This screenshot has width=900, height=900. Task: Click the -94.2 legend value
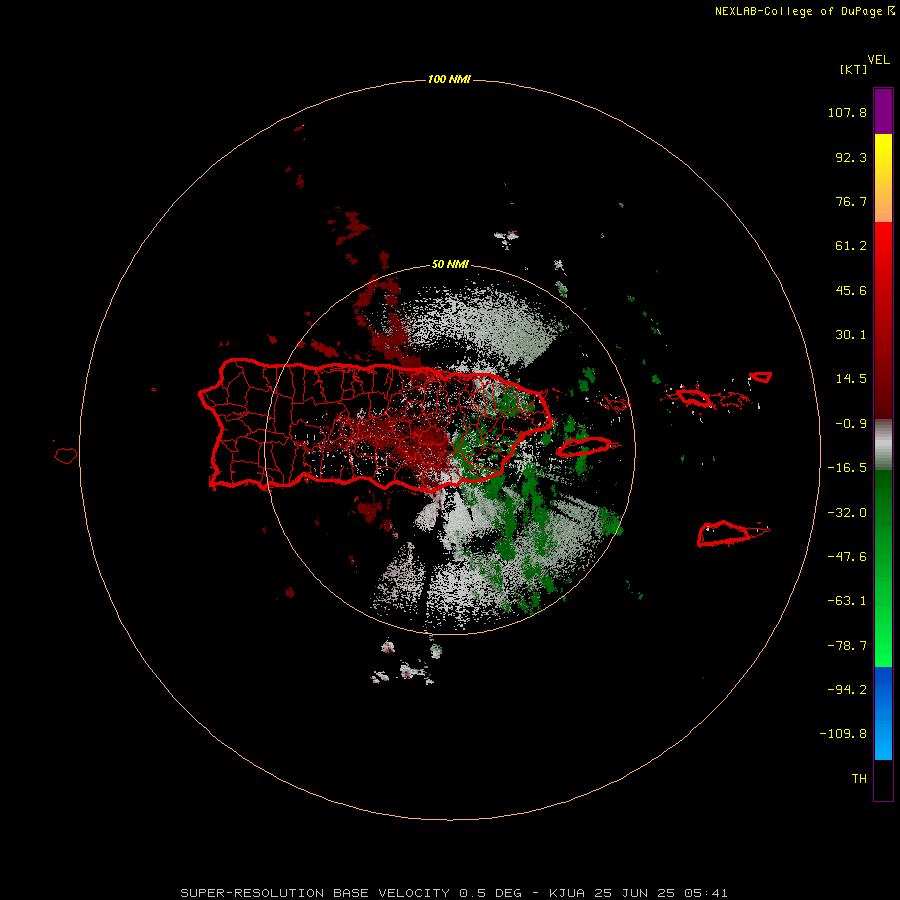847,689
